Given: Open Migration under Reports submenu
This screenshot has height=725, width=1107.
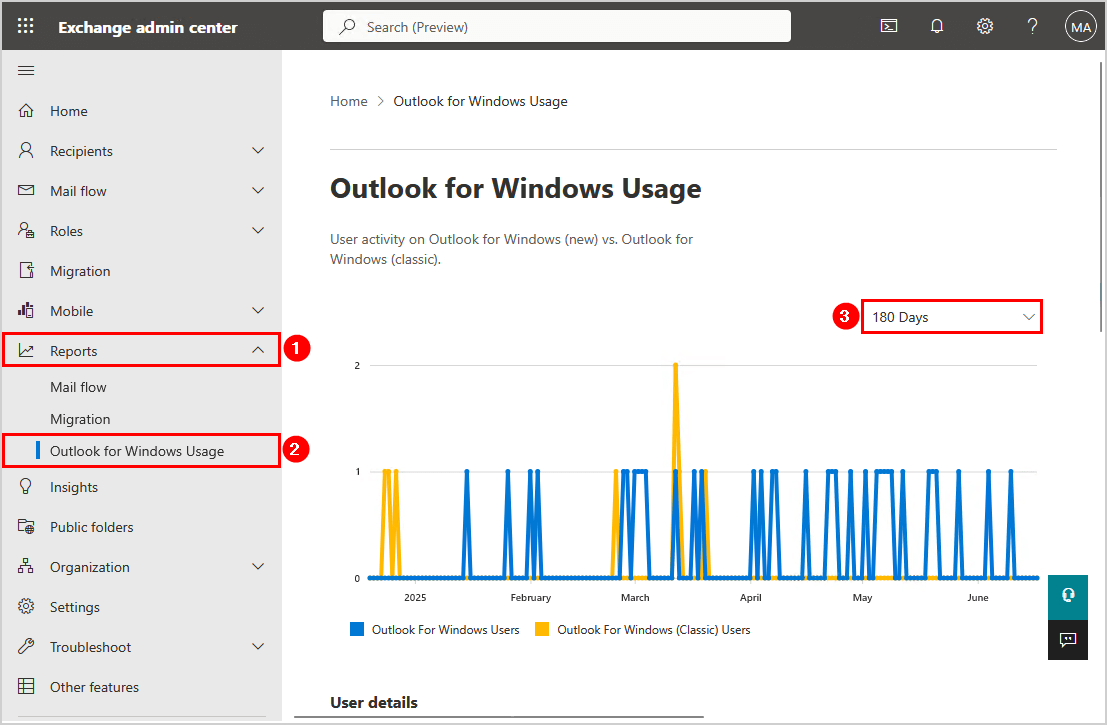Looking at the screenshot, I should pyautogui.click(x=80, y=419).
